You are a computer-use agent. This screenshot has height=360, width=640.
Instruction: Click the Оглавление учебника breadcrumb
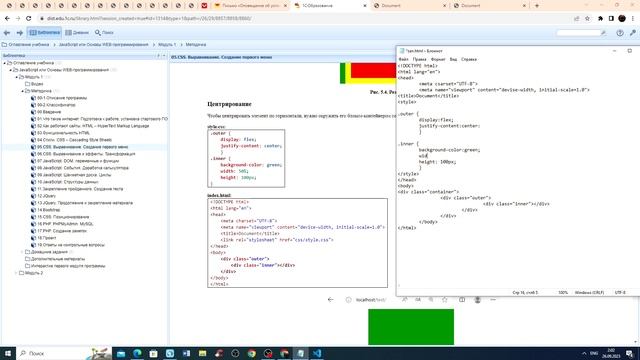point(29,44)
